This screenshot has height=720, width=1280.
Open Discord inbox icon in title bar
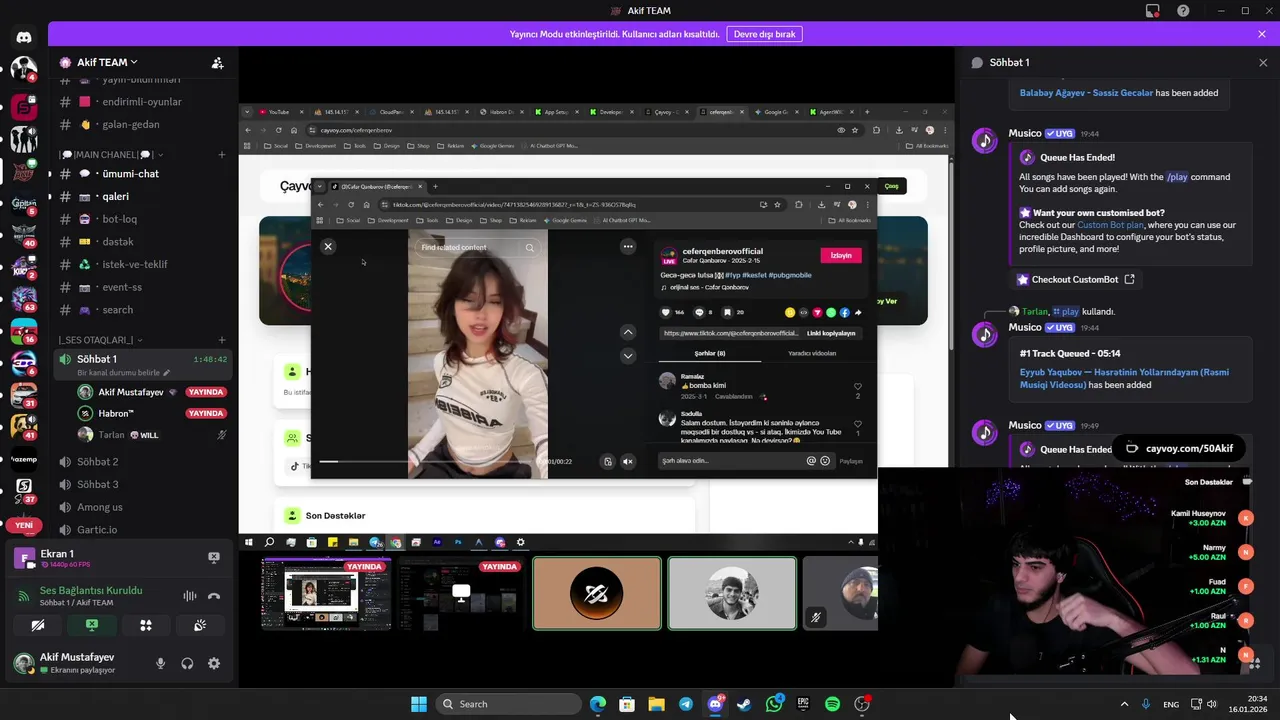[1153, 11]
